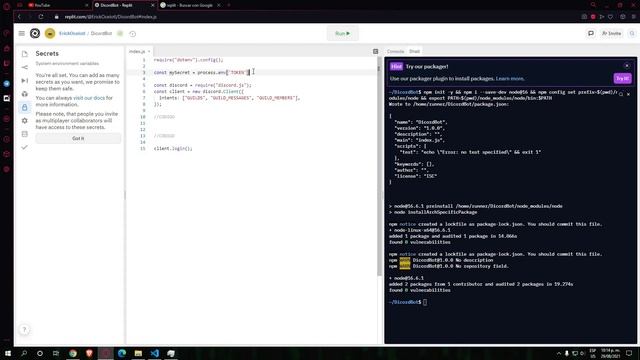This screenshot has height=360, width=640.
Task: Open the Files panel in the sidebar
Action: (x=24, y=54)
